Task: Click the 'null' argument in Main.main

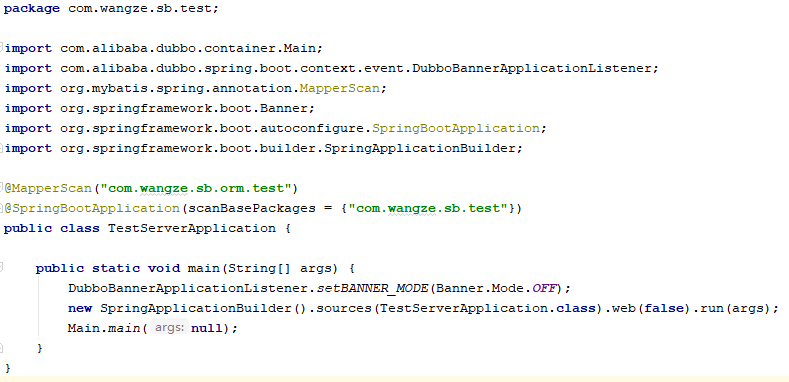Action: click(207, 328)
